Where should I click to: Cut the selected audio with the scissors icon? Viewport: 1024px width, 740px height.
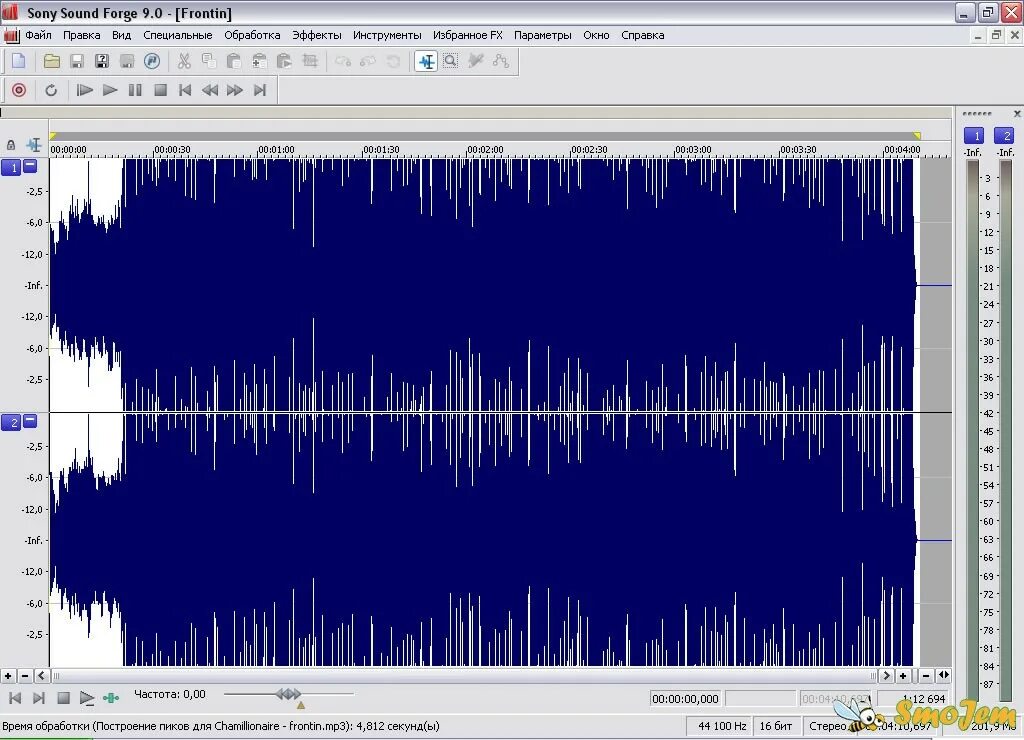183,61
